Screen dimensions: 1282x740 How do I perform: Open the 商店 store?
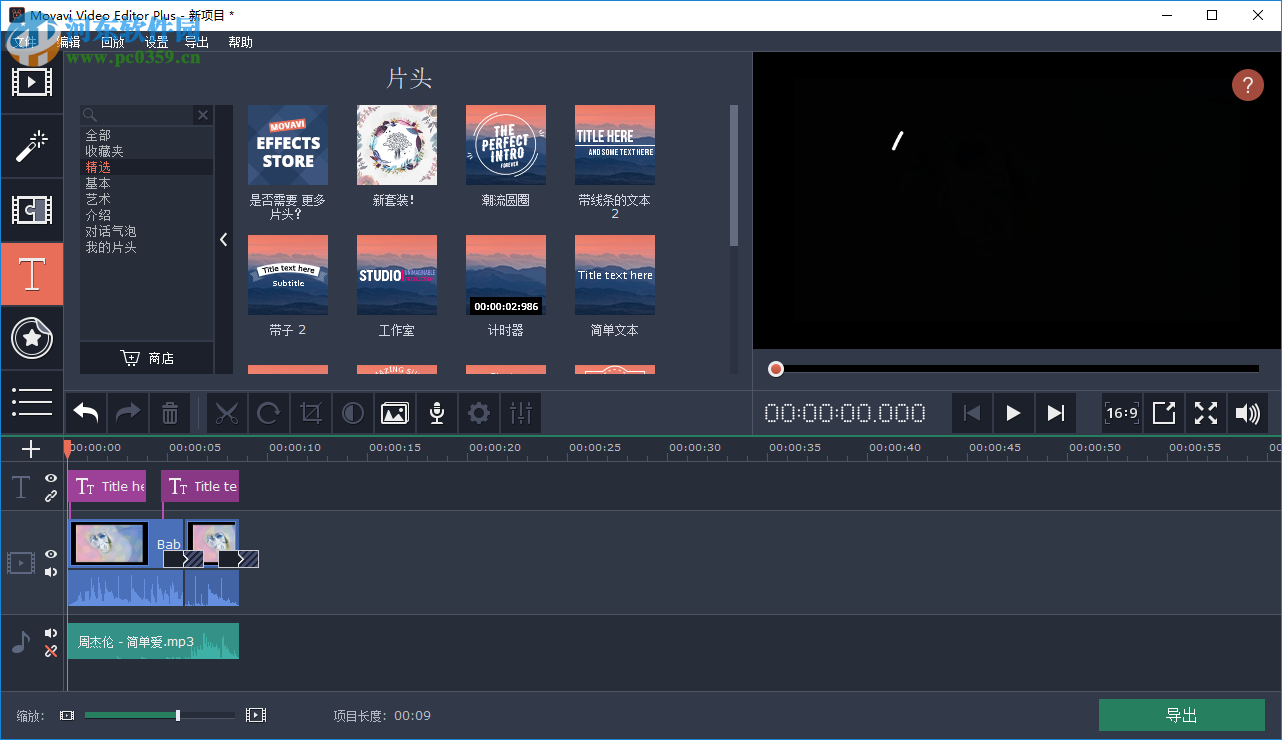point(146,358)
